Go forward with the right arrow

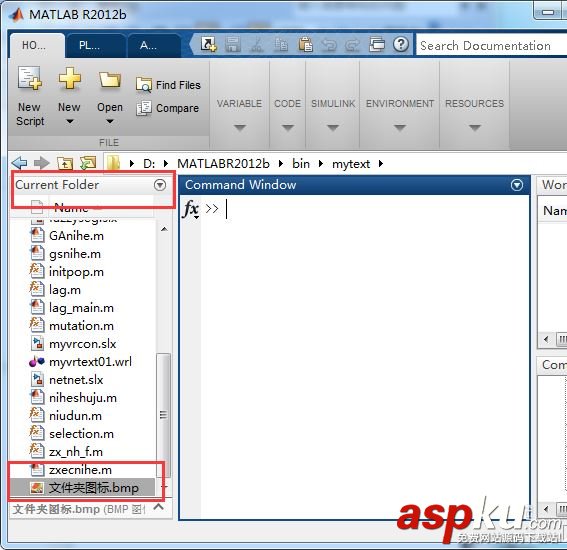coord(42,163)
